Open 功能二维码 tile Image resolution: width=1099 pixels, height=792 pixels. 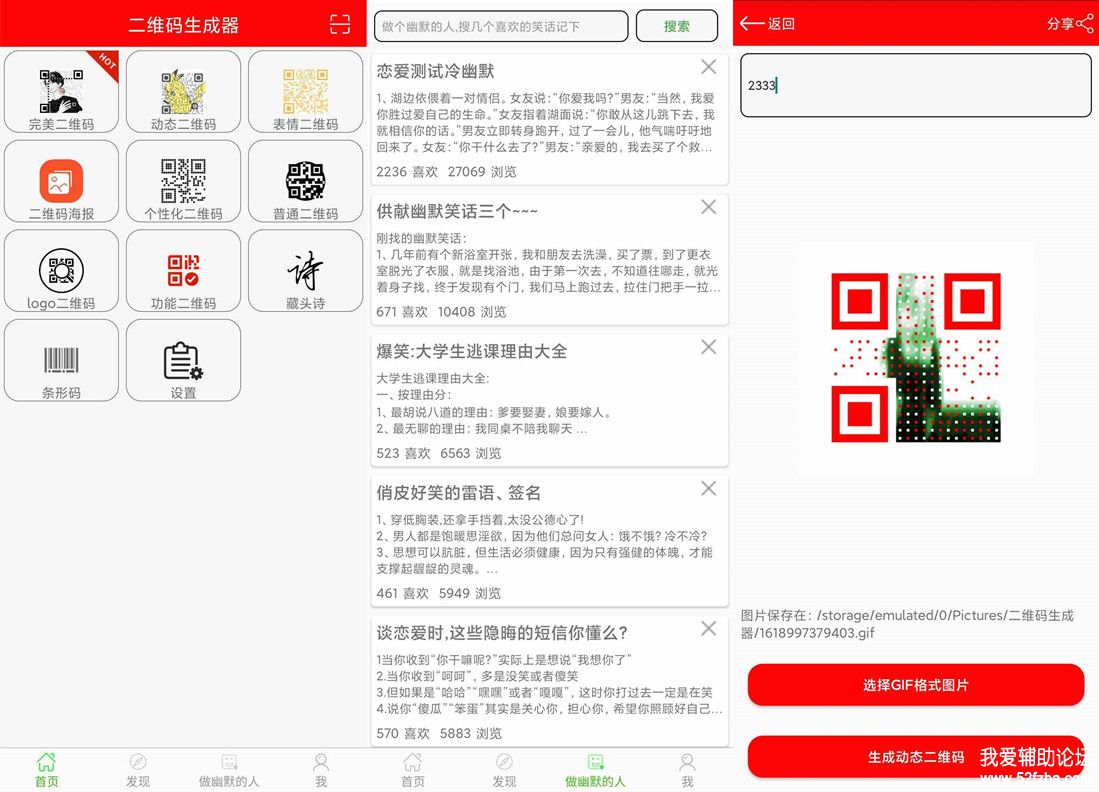183,271
